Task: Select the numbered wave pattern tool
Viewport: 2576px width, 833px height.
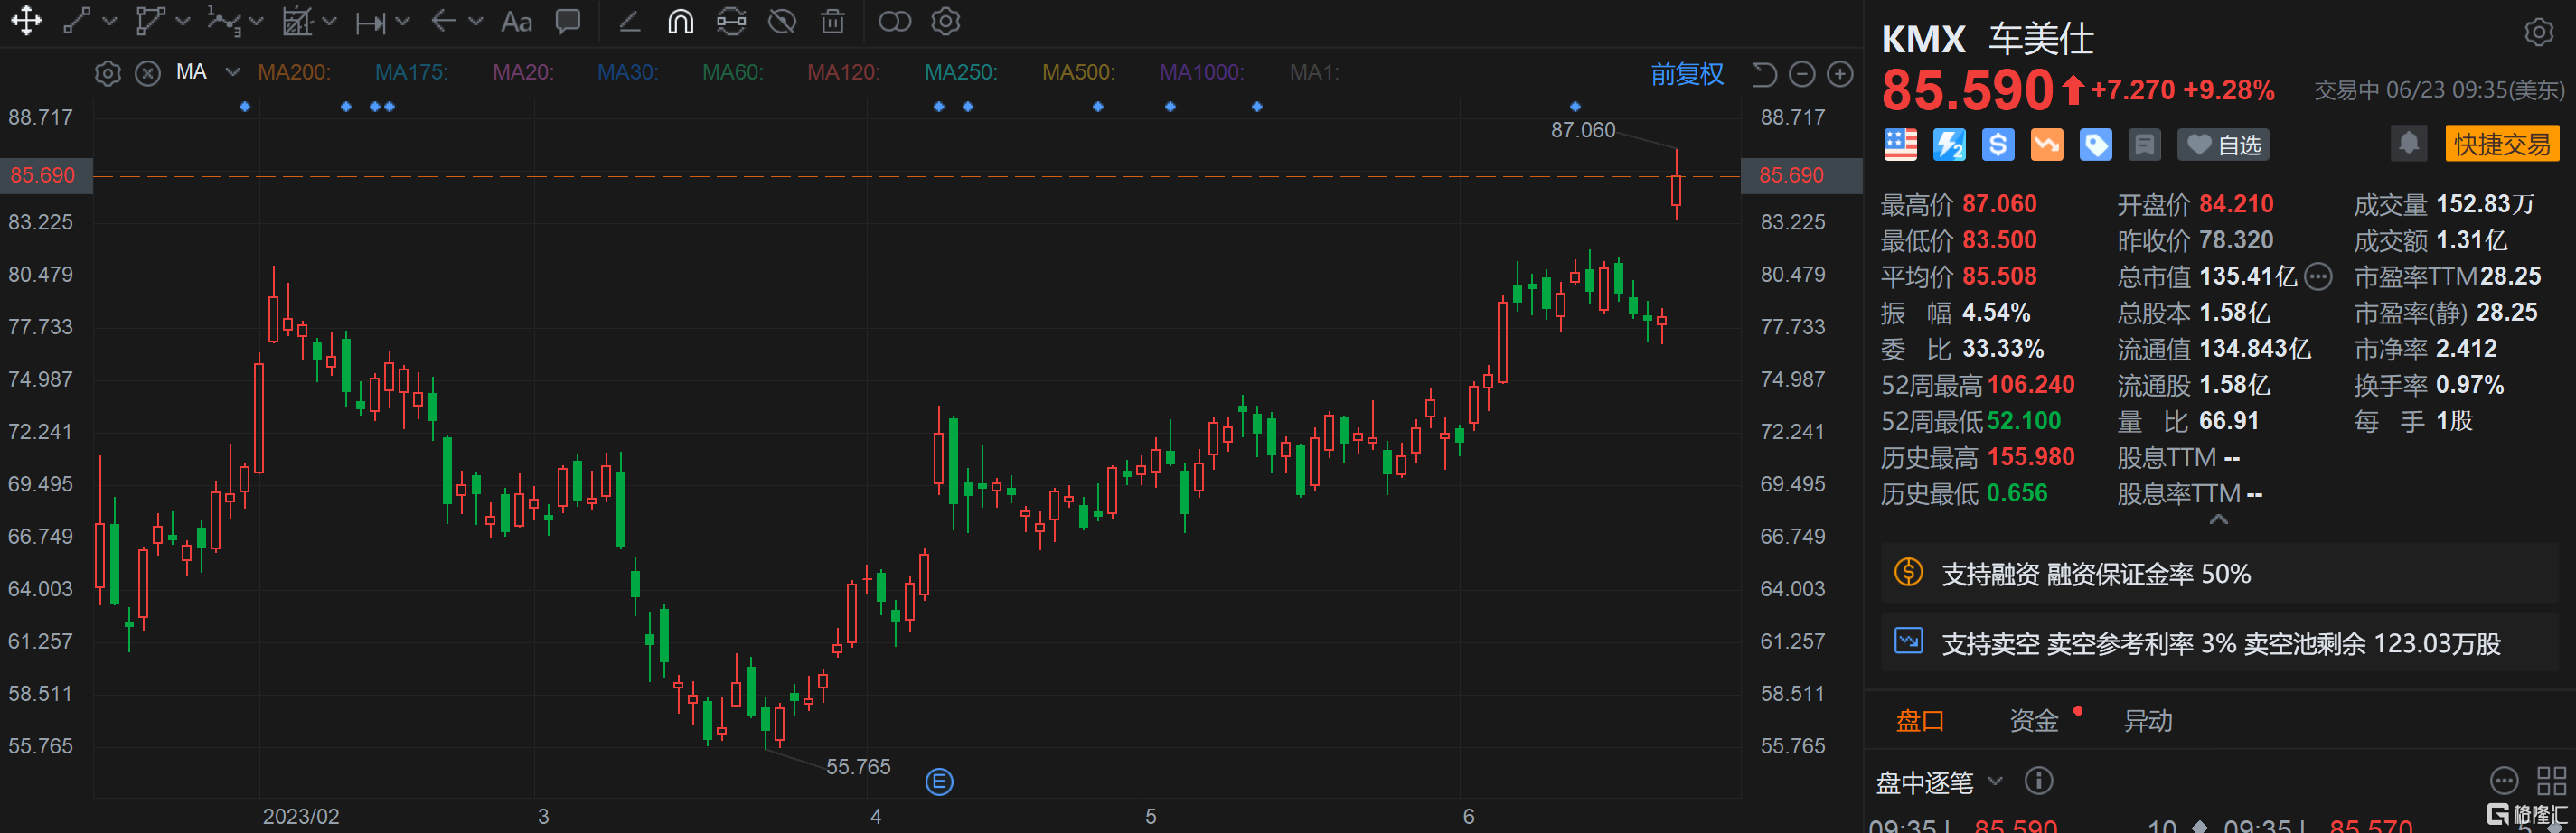Action: click(224, 21)
